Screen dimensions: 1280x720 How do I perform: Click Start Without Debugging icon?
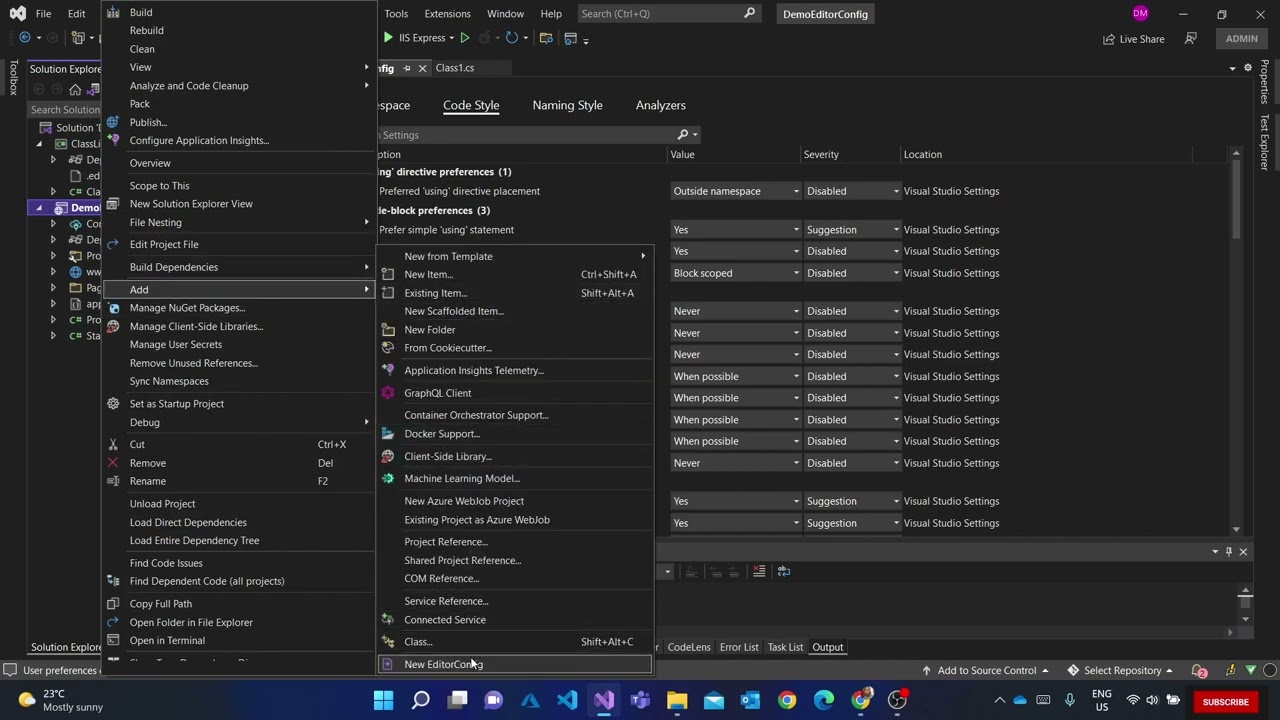(x=465, y=38)
